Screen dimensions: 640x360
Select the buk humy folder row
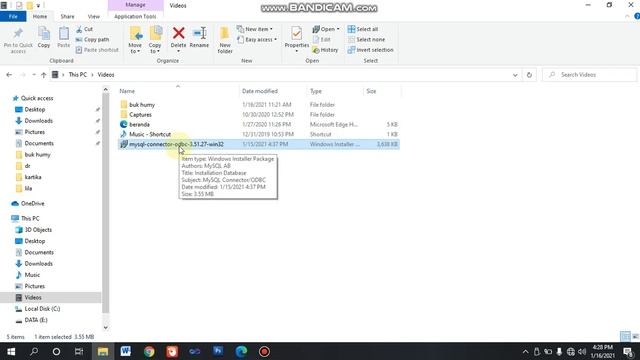pos(259,105)
